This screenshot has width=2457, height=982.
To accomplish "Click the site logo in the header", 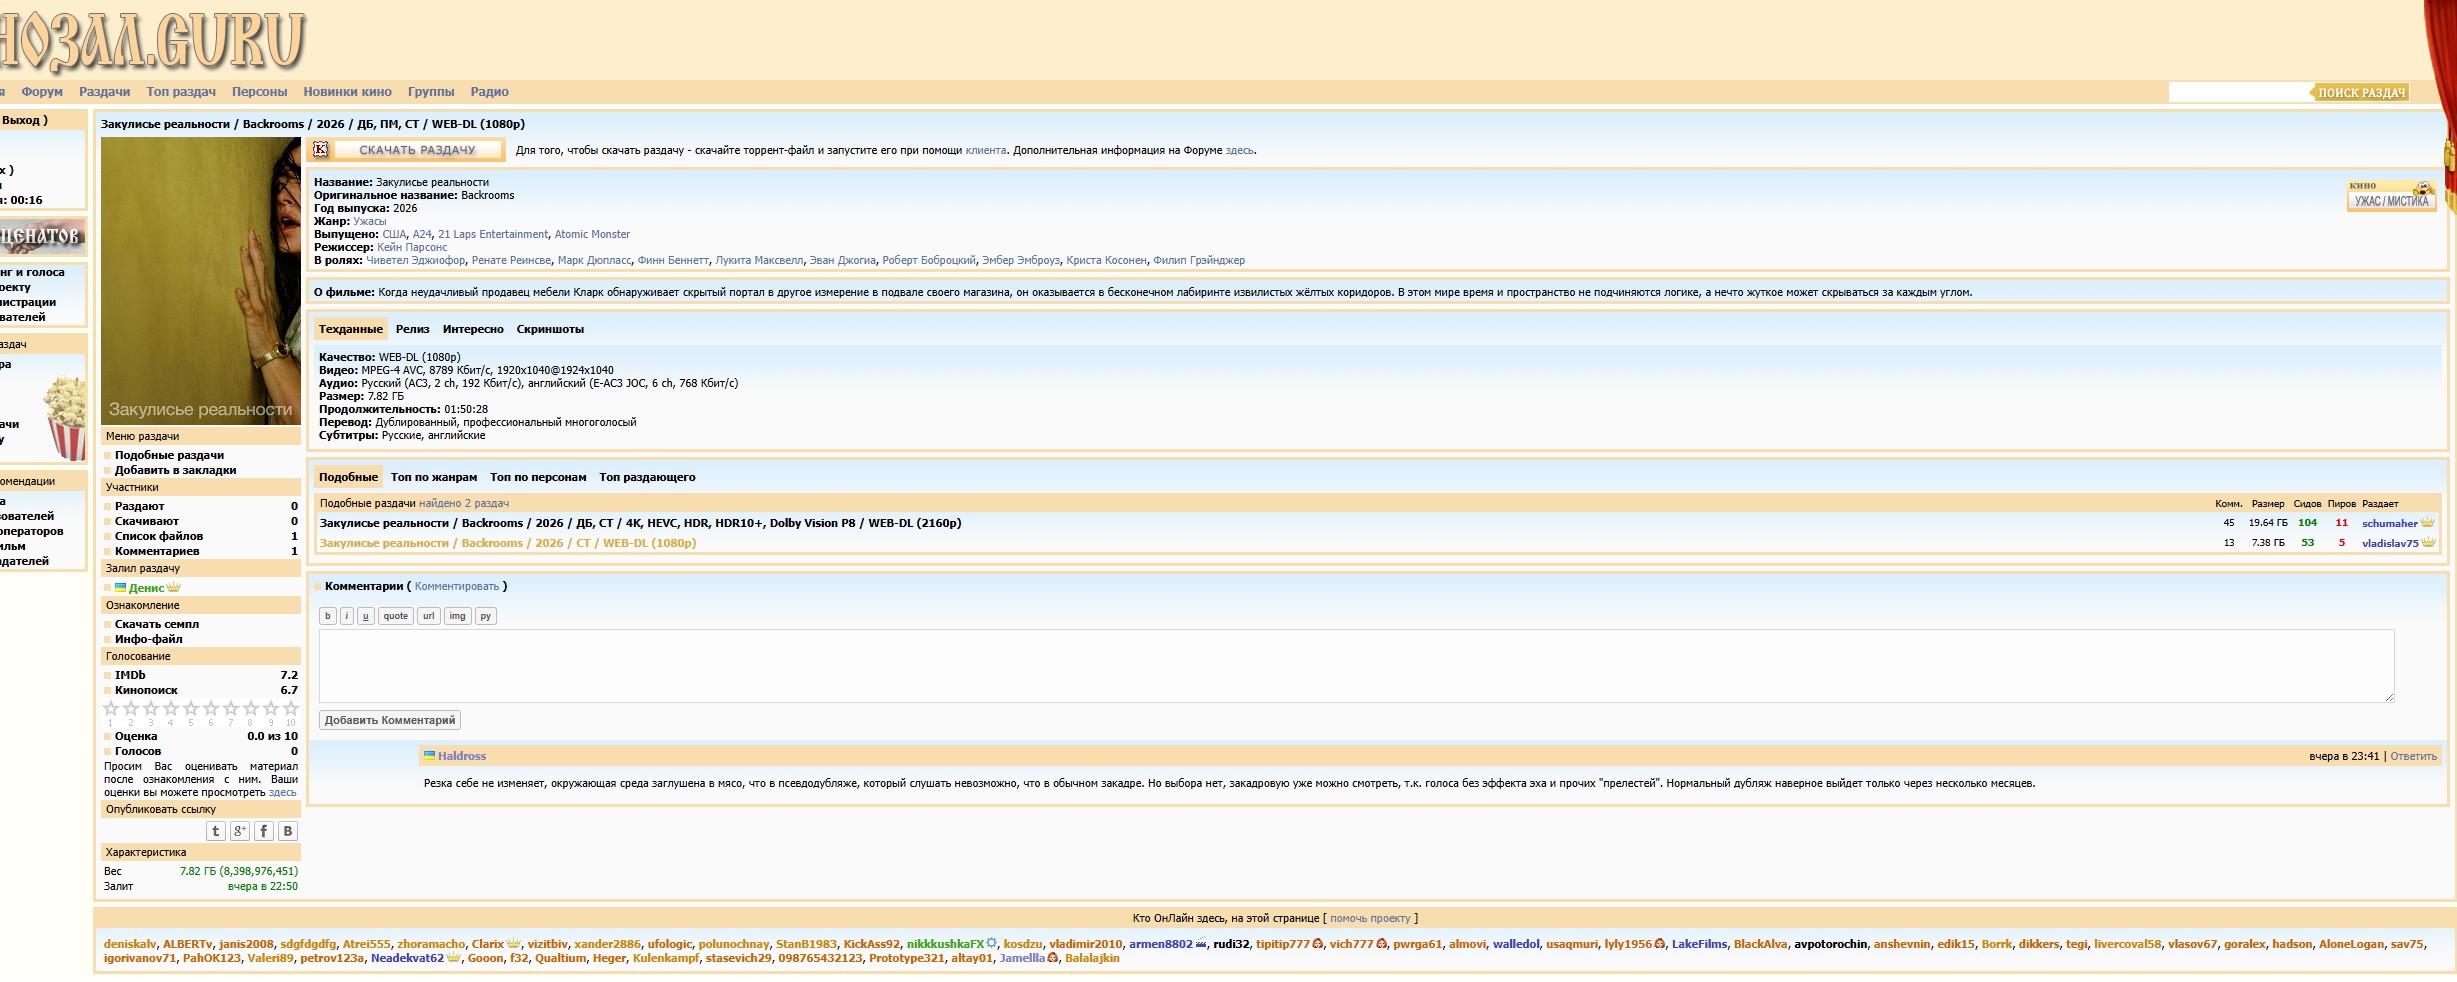I will point(150,40).
